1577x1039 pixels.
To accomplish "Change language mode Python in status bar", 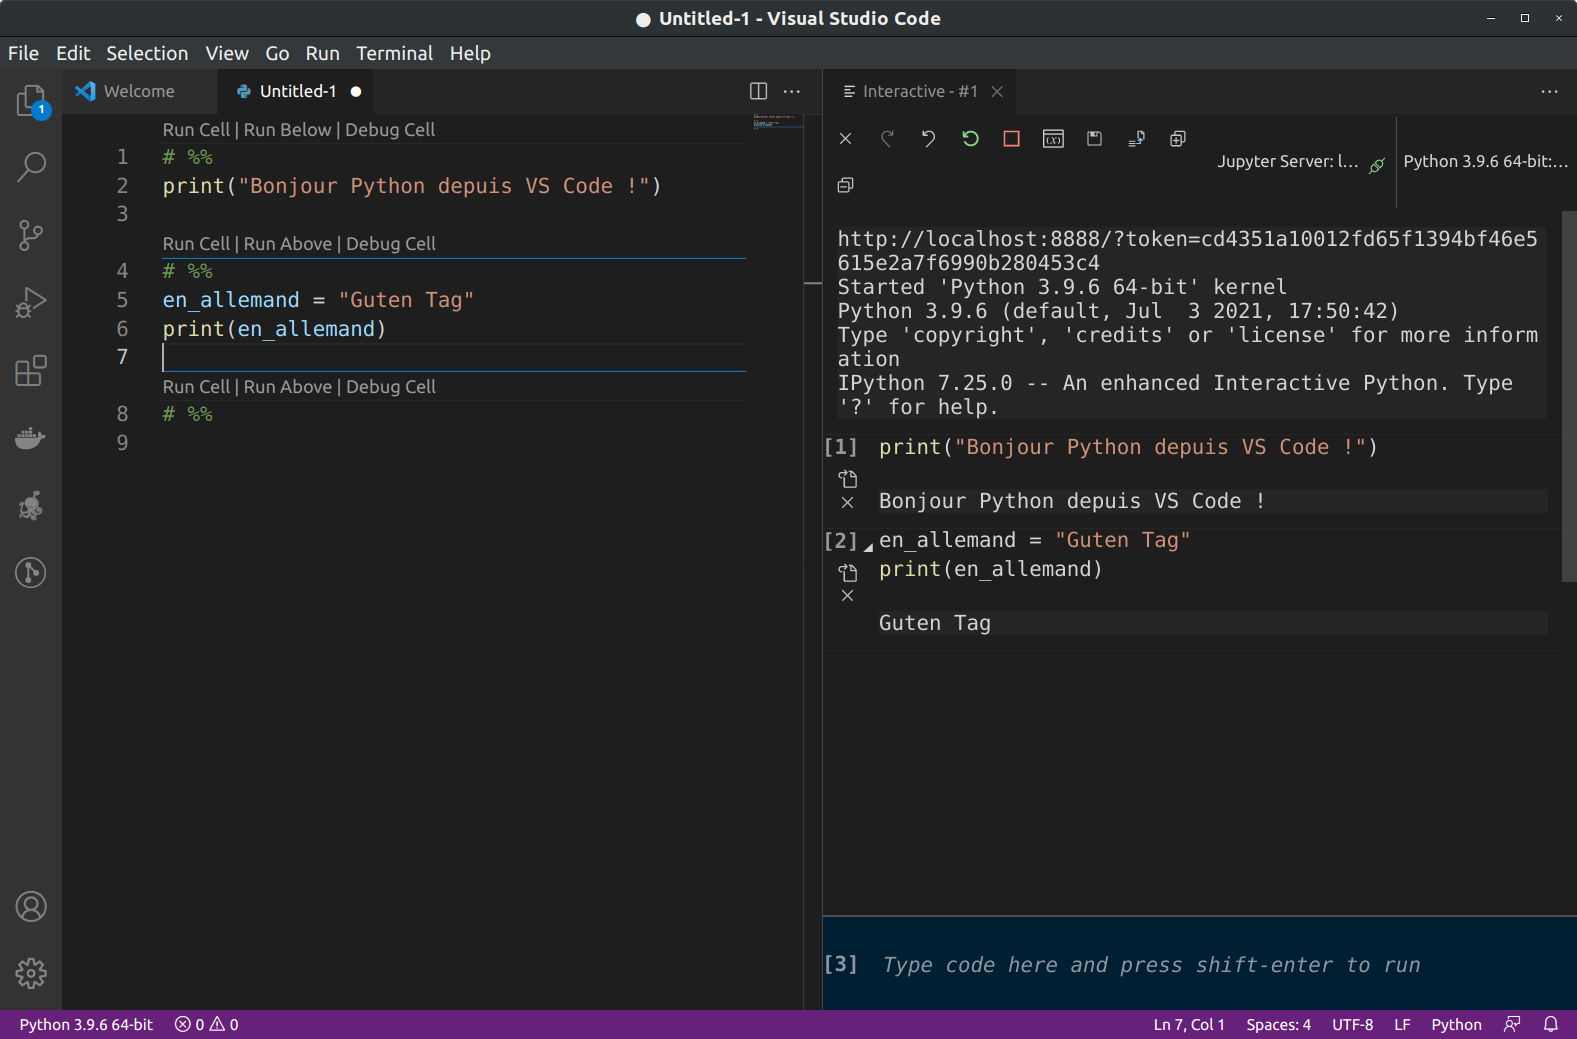I will tap(1456, 1024).
